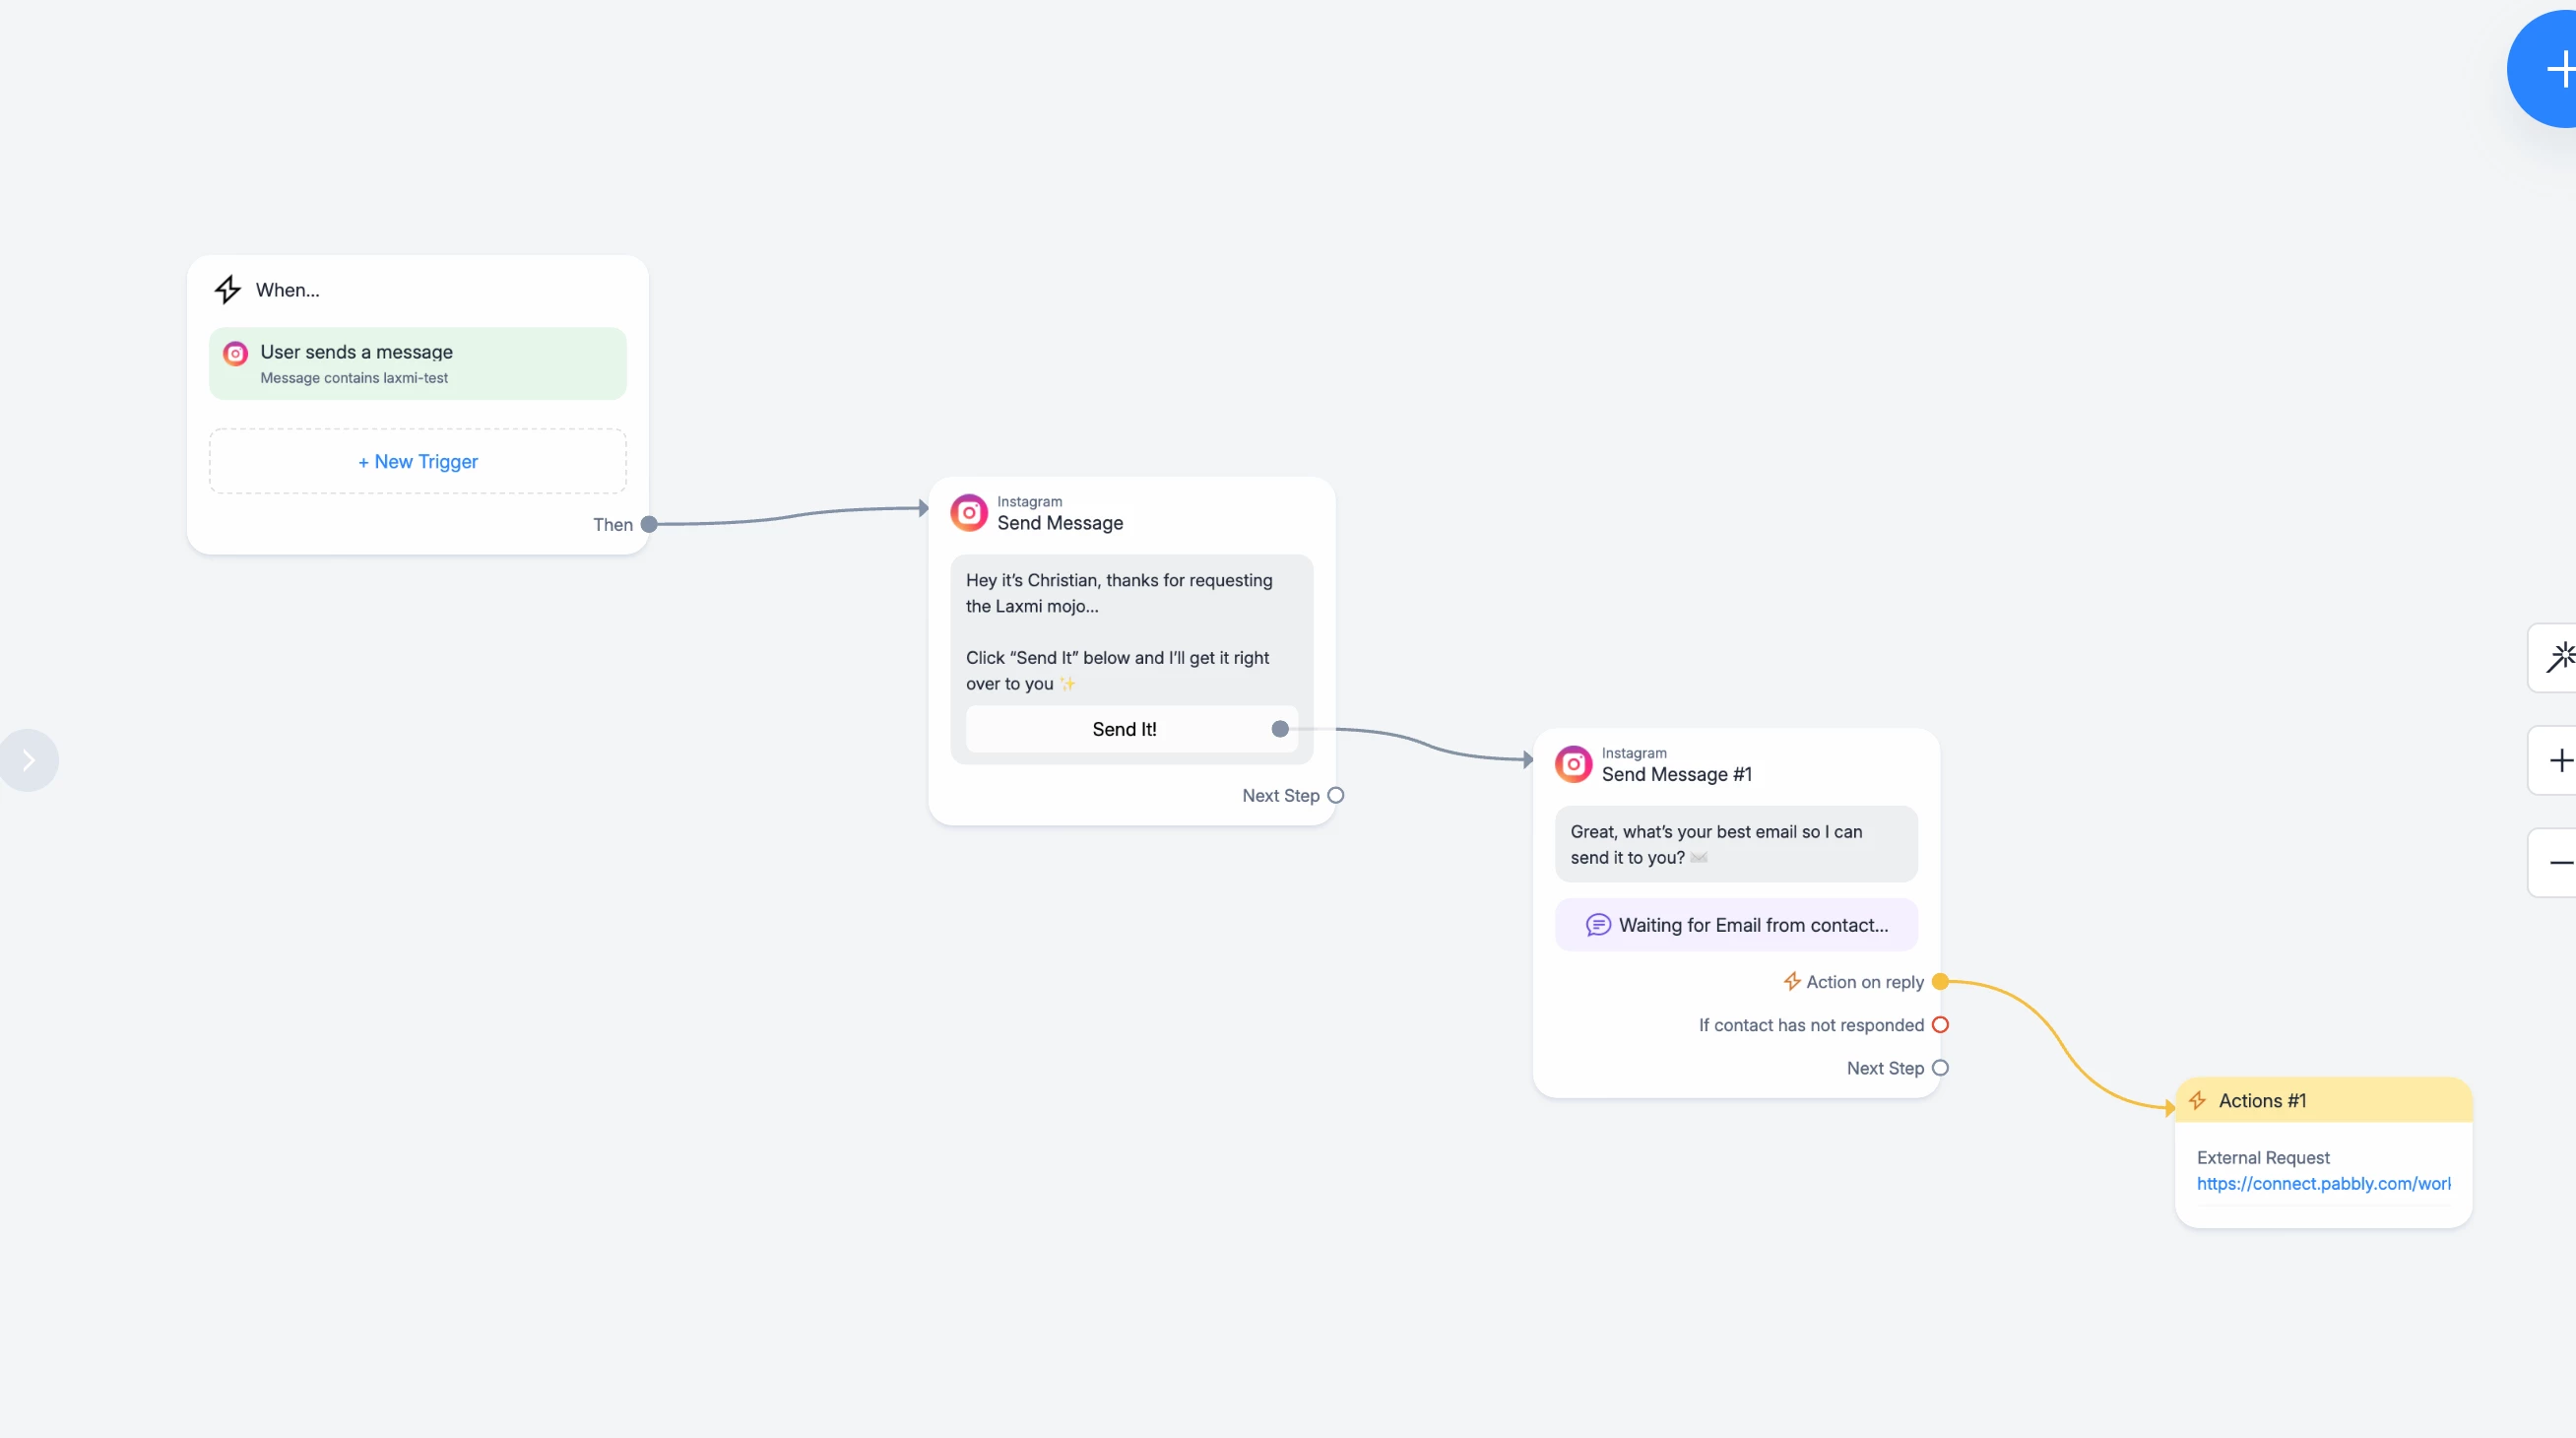Image resolution: width=2576 pixels, height=1438 pixels.
Task: Expand the left sidebar chevron
Action: click(29, 761)
